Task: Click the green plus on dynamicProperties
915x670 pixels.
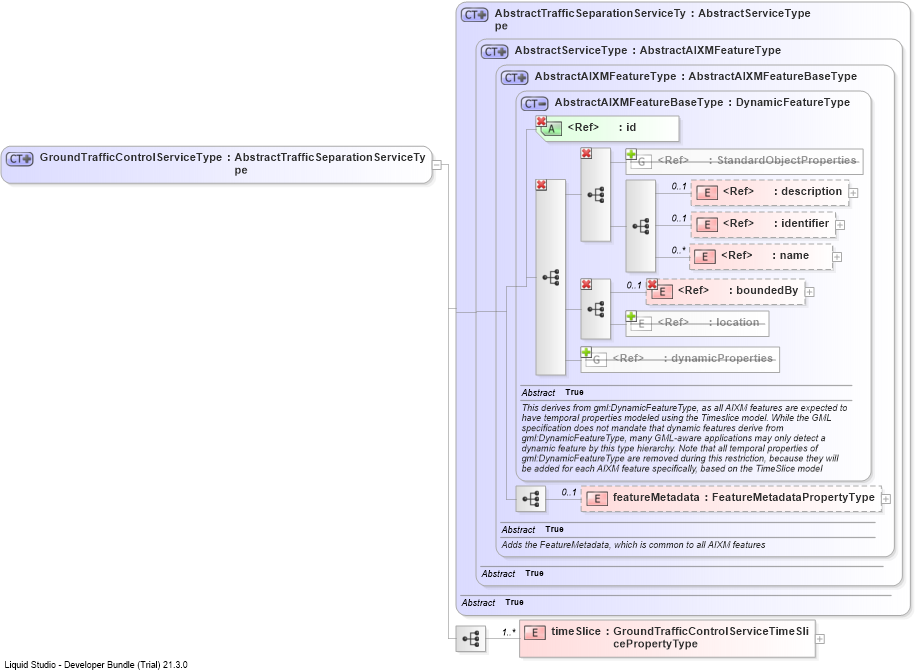Action: coord(586,352)
